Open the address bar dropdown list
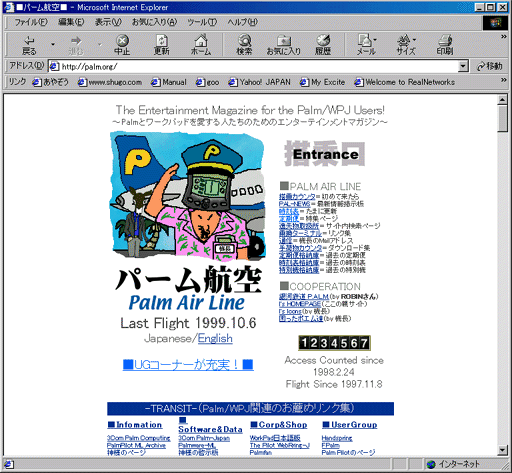Image resolution: width=512 pixels, height=473 pixels. pyautogui.click(x=462, y=66)
